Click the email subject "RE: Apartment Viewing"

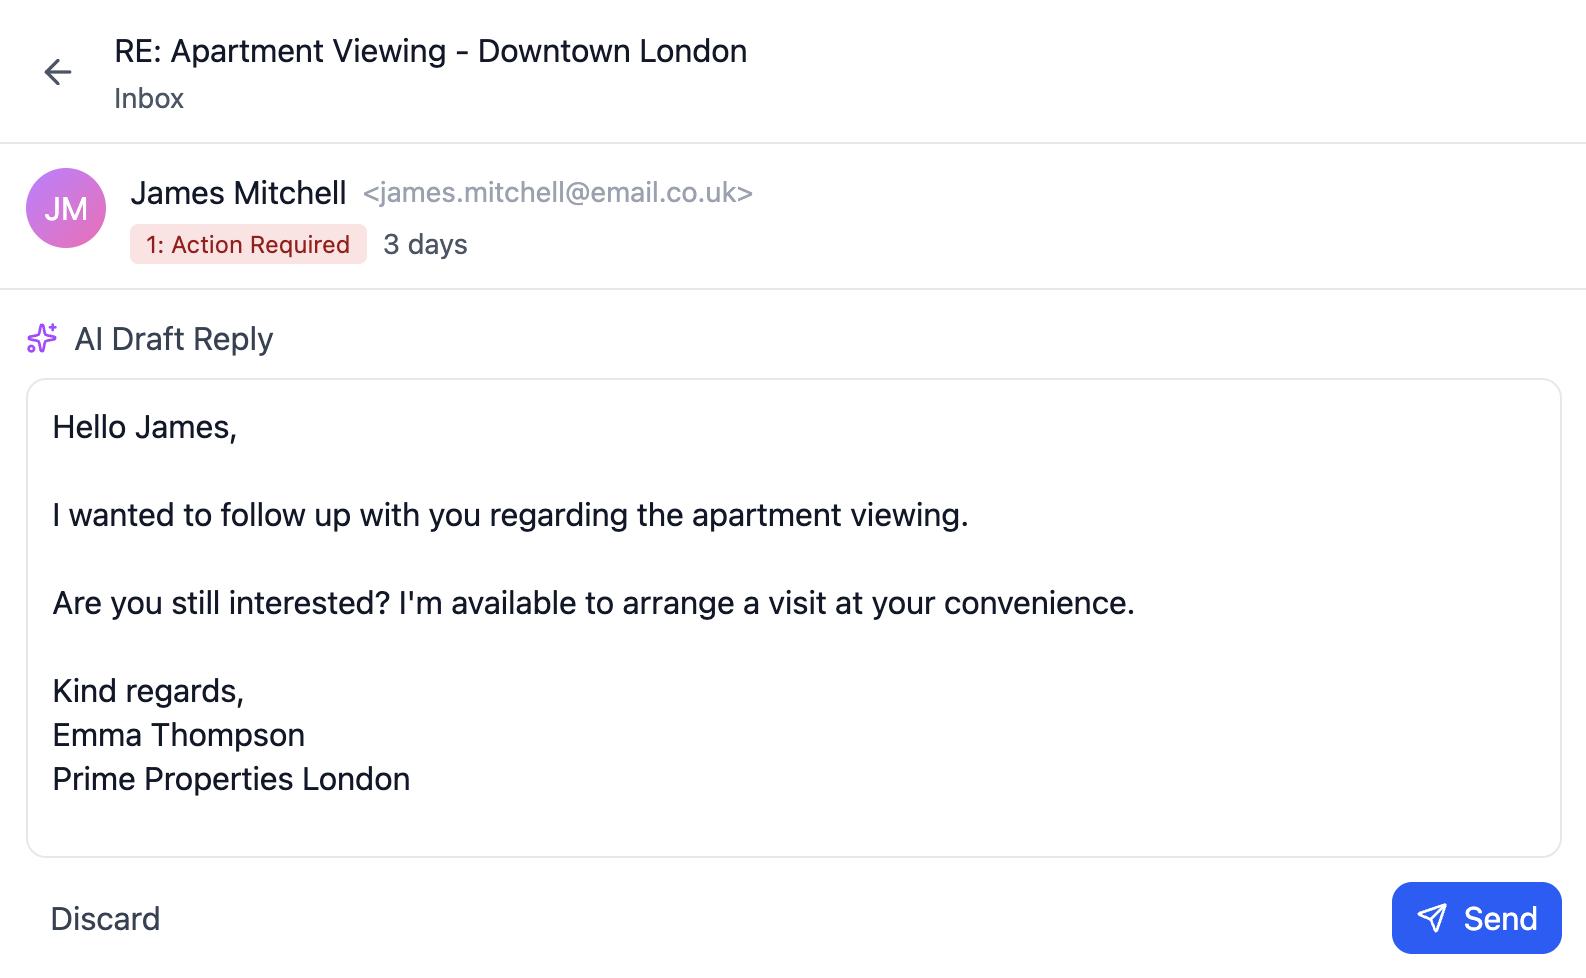(x=430, y=51)
